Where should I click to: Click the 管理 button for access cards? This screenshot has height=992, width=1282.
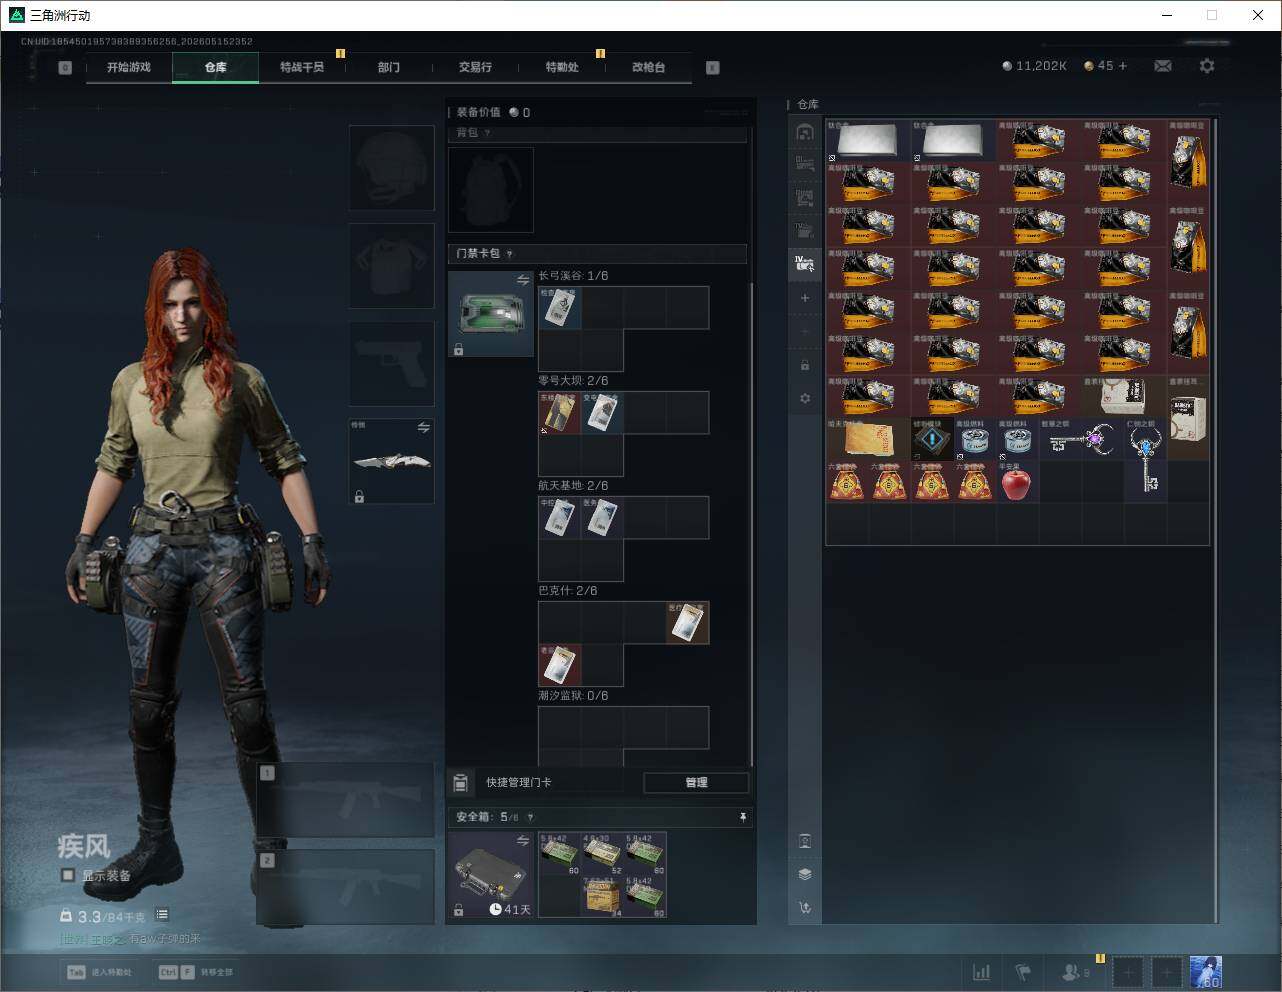[x=696, y=782]
